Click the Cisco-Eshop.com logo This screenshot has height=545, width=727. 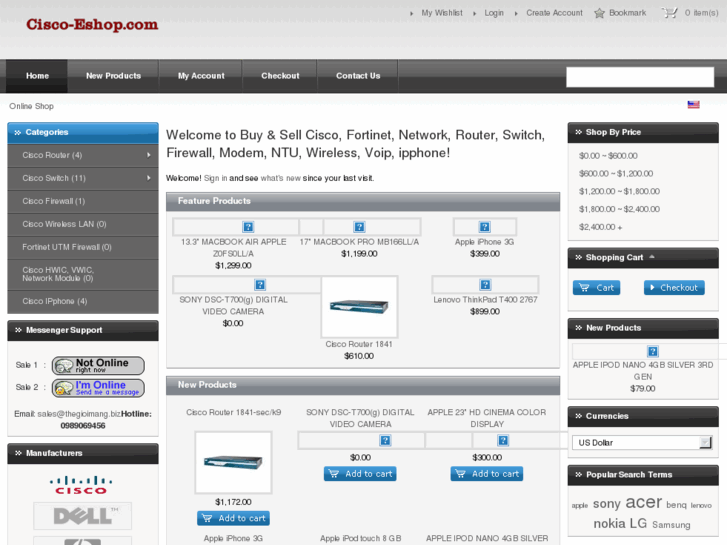click(x=92, y=24)
